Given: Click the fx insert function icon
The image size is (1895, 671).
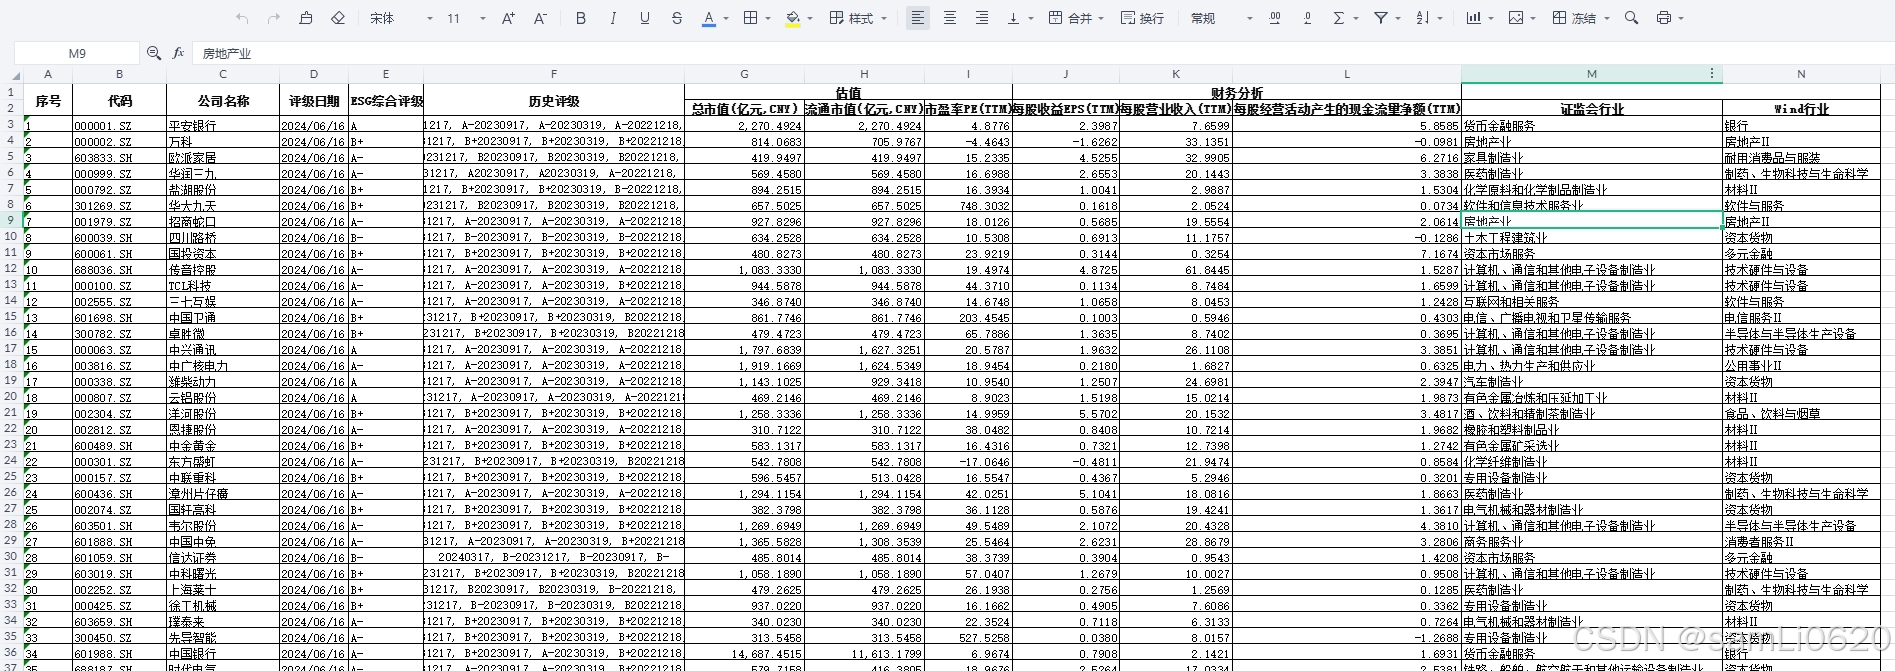Looking at the screenshot, I should point(178,53).
